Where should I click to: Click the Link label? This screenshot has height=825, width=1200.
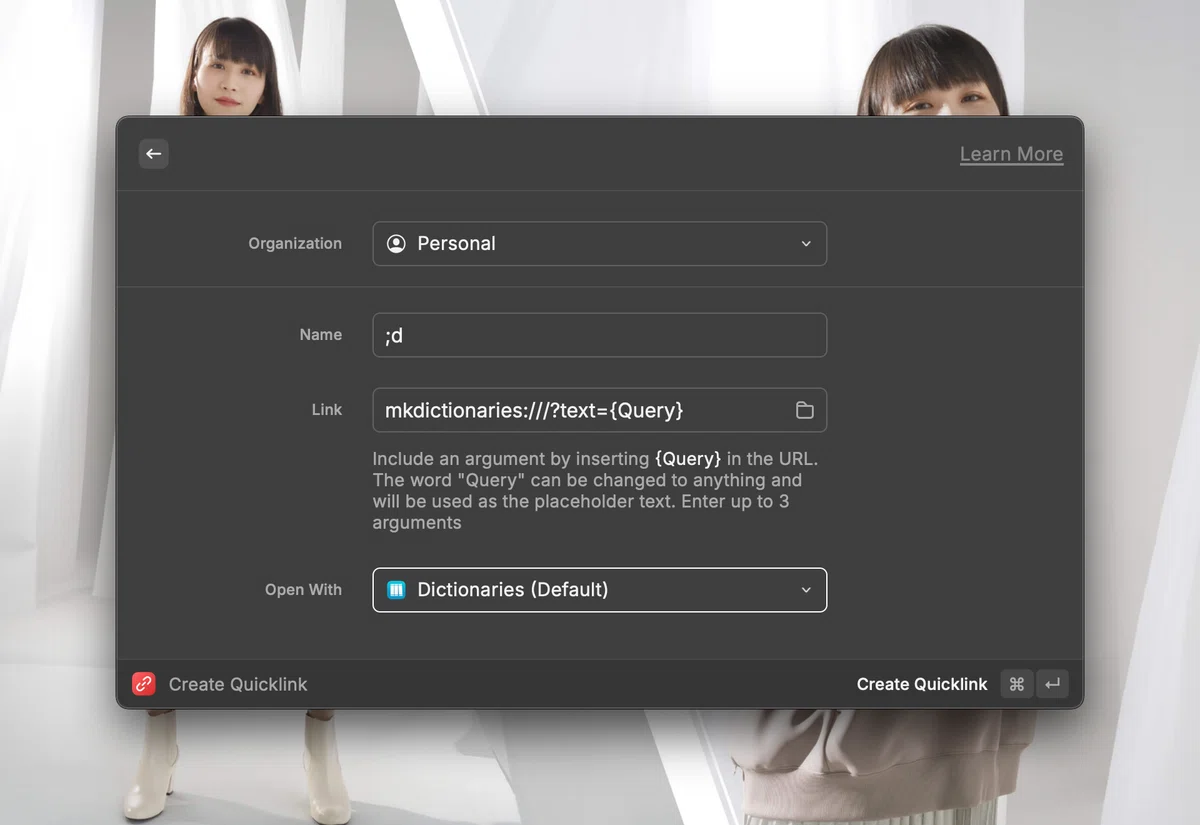(327, 410)
